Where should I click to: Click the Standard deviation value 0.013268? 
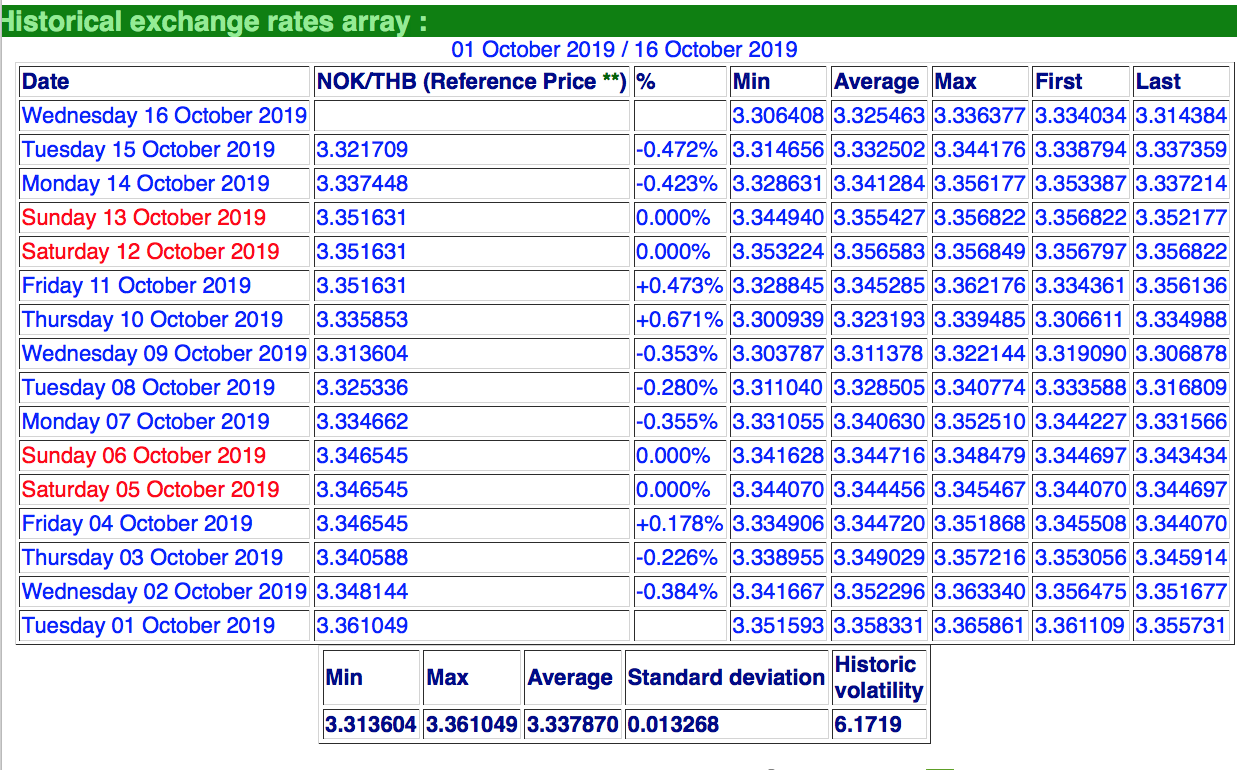pos(673,725)
